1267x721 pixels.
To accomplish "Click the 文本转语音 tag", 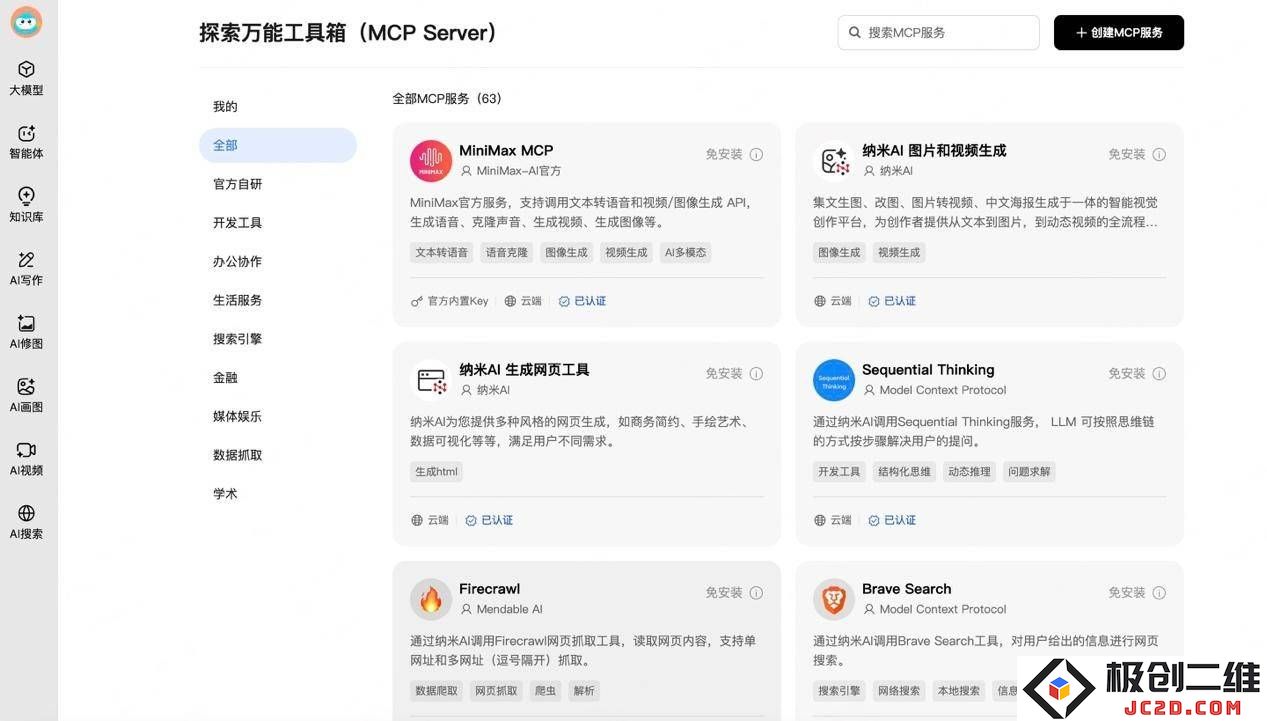I will [442, 253].
